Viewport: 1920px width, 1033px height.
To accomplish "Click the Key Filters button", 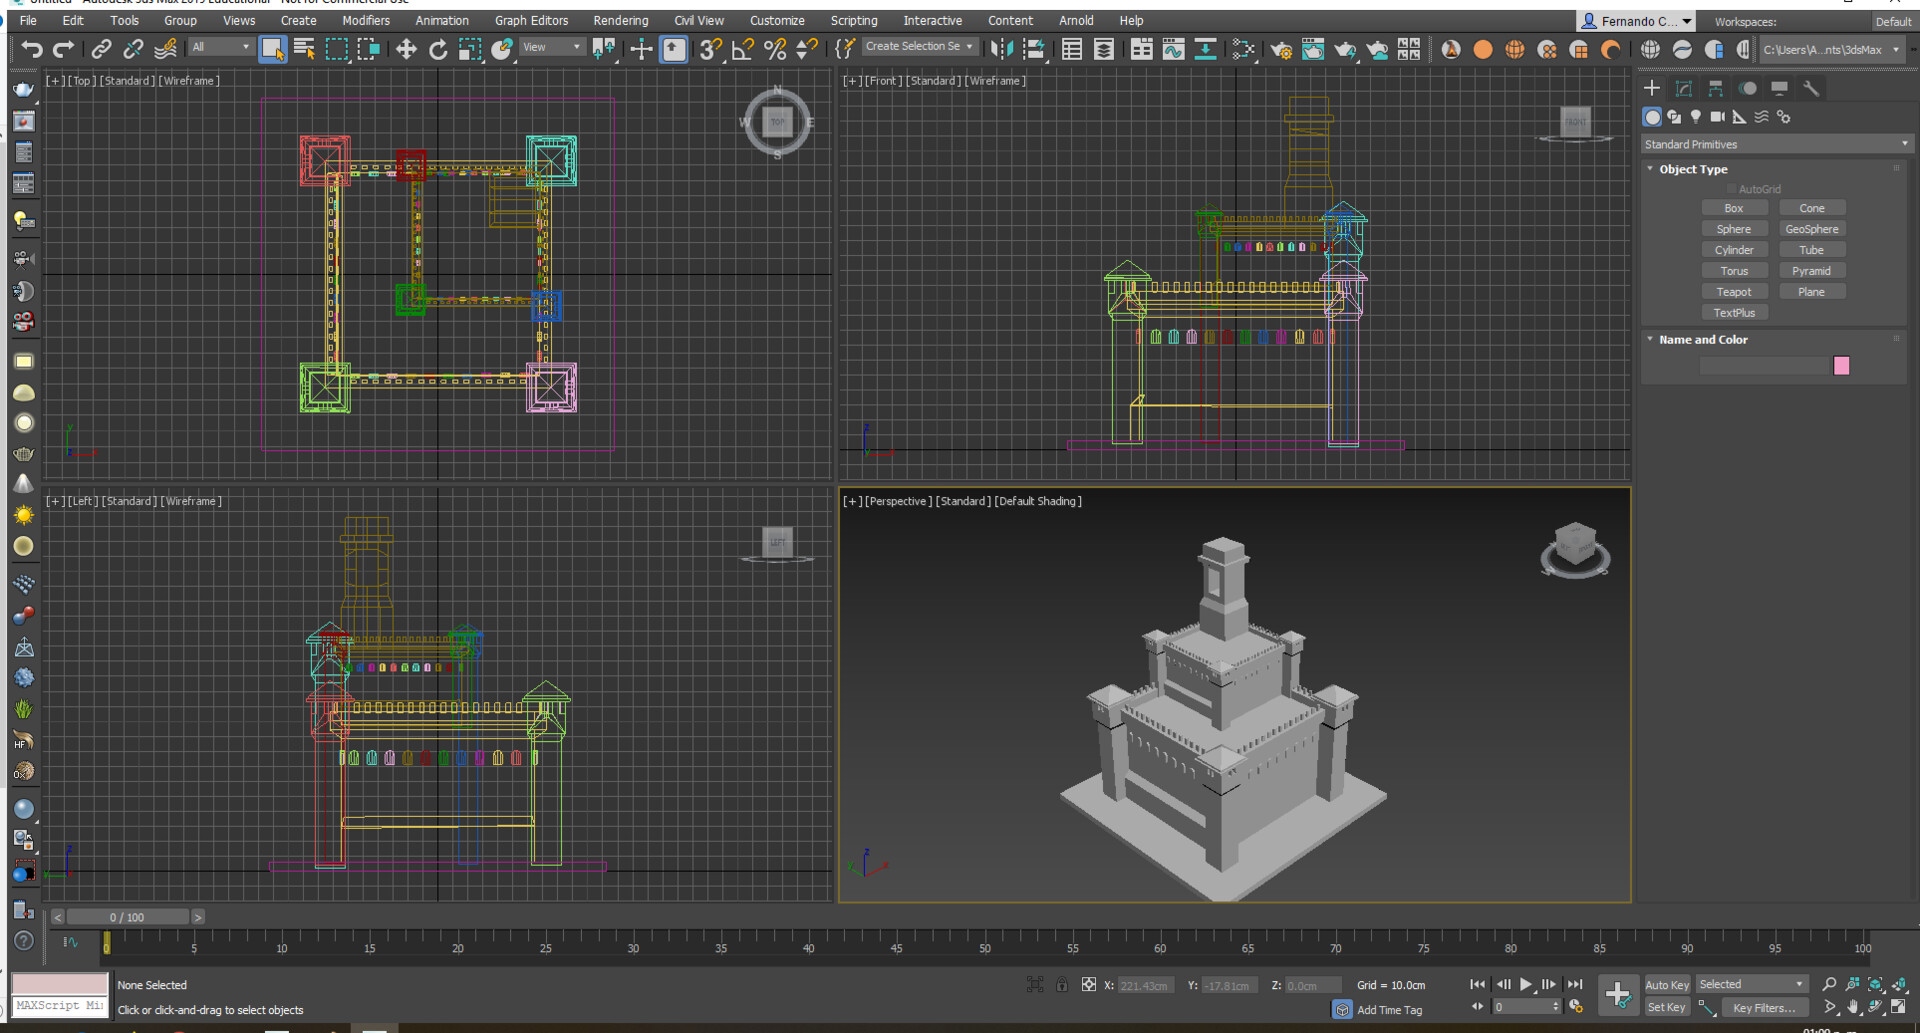I will click(x=1763, y=1008).
